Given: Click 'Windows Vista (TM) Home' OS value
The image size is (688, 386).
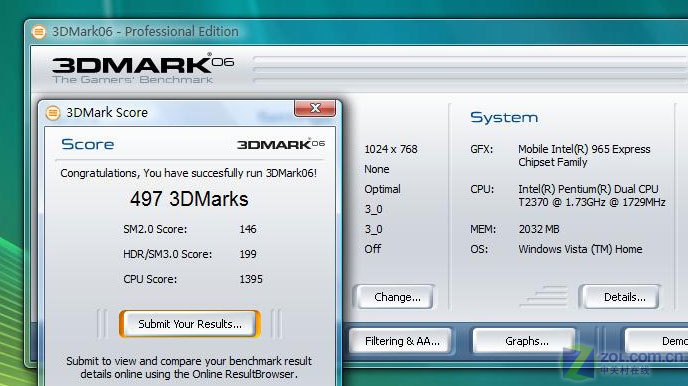Looking at the screenshot, I should pos(580,249).
